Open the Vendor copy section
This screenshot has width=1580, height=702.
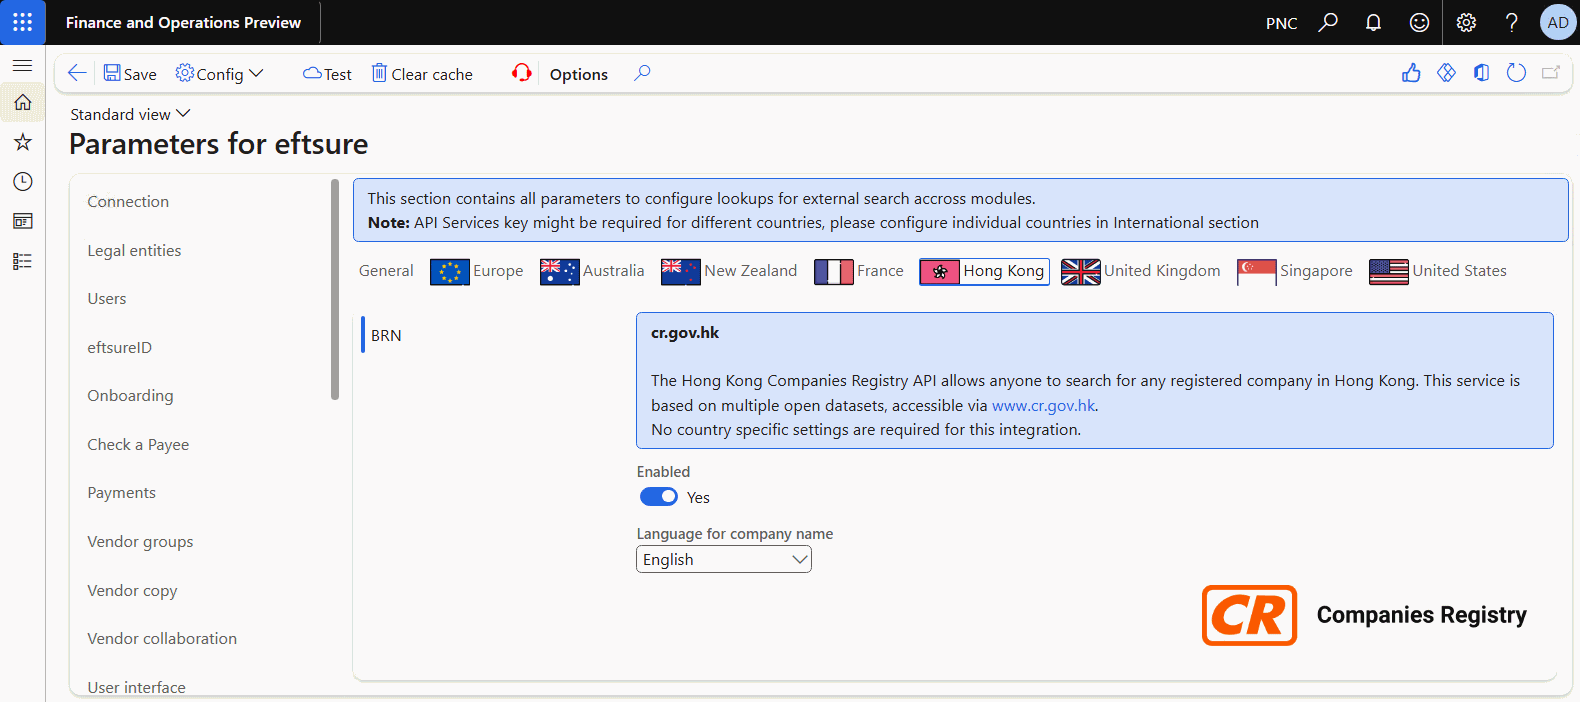(x=132, y=590)
